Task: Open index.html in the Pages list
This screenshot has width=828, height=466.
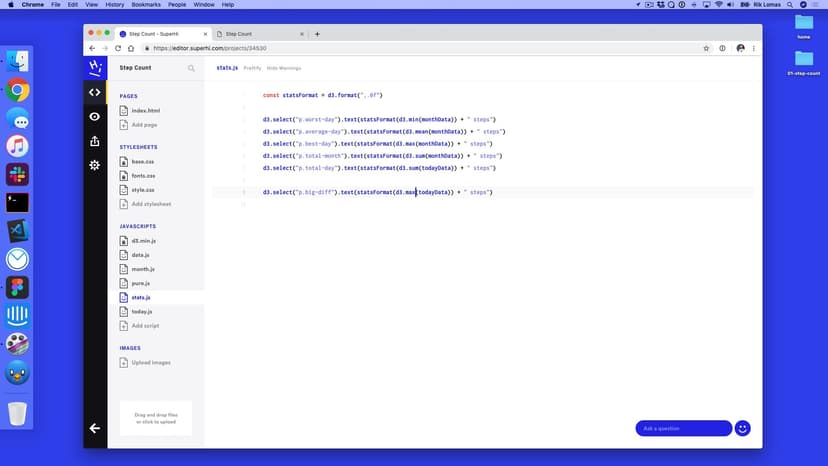Action: pyautogui.click(x=145, y=110)
